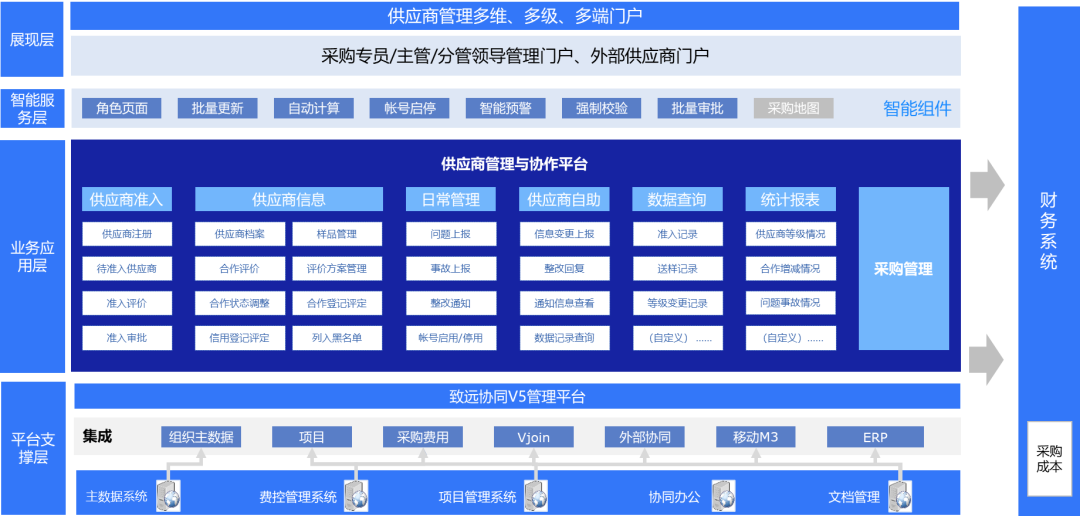Select the 合作登记评定 item

337,303
